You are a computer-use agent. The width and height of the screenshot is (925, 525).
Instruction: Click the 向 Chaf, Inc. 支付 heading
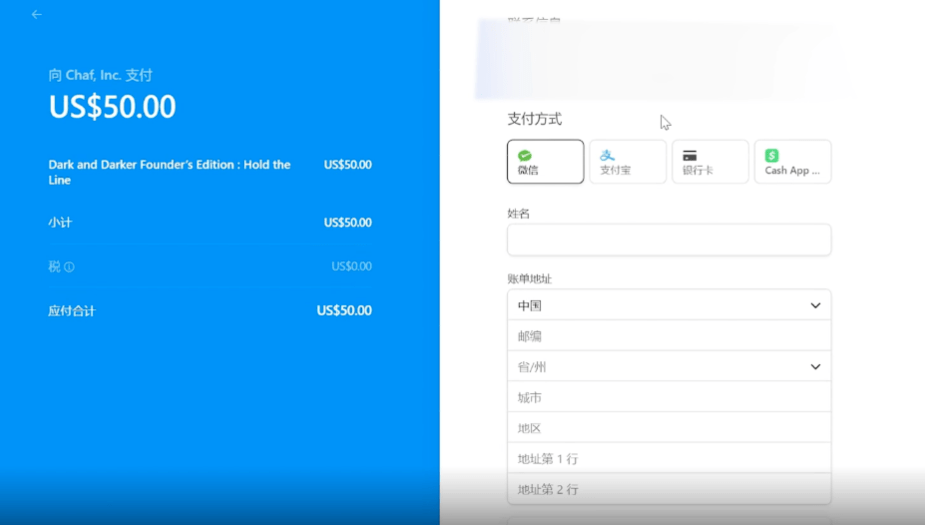100,75
